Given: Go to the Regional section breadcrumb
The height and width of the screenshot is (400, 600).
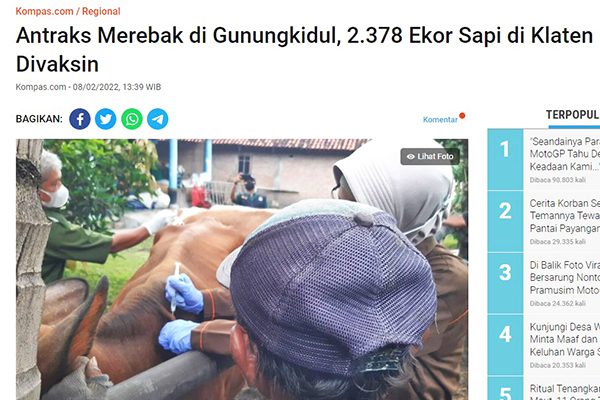Looking at the screenshot, I should click(101, 11).
